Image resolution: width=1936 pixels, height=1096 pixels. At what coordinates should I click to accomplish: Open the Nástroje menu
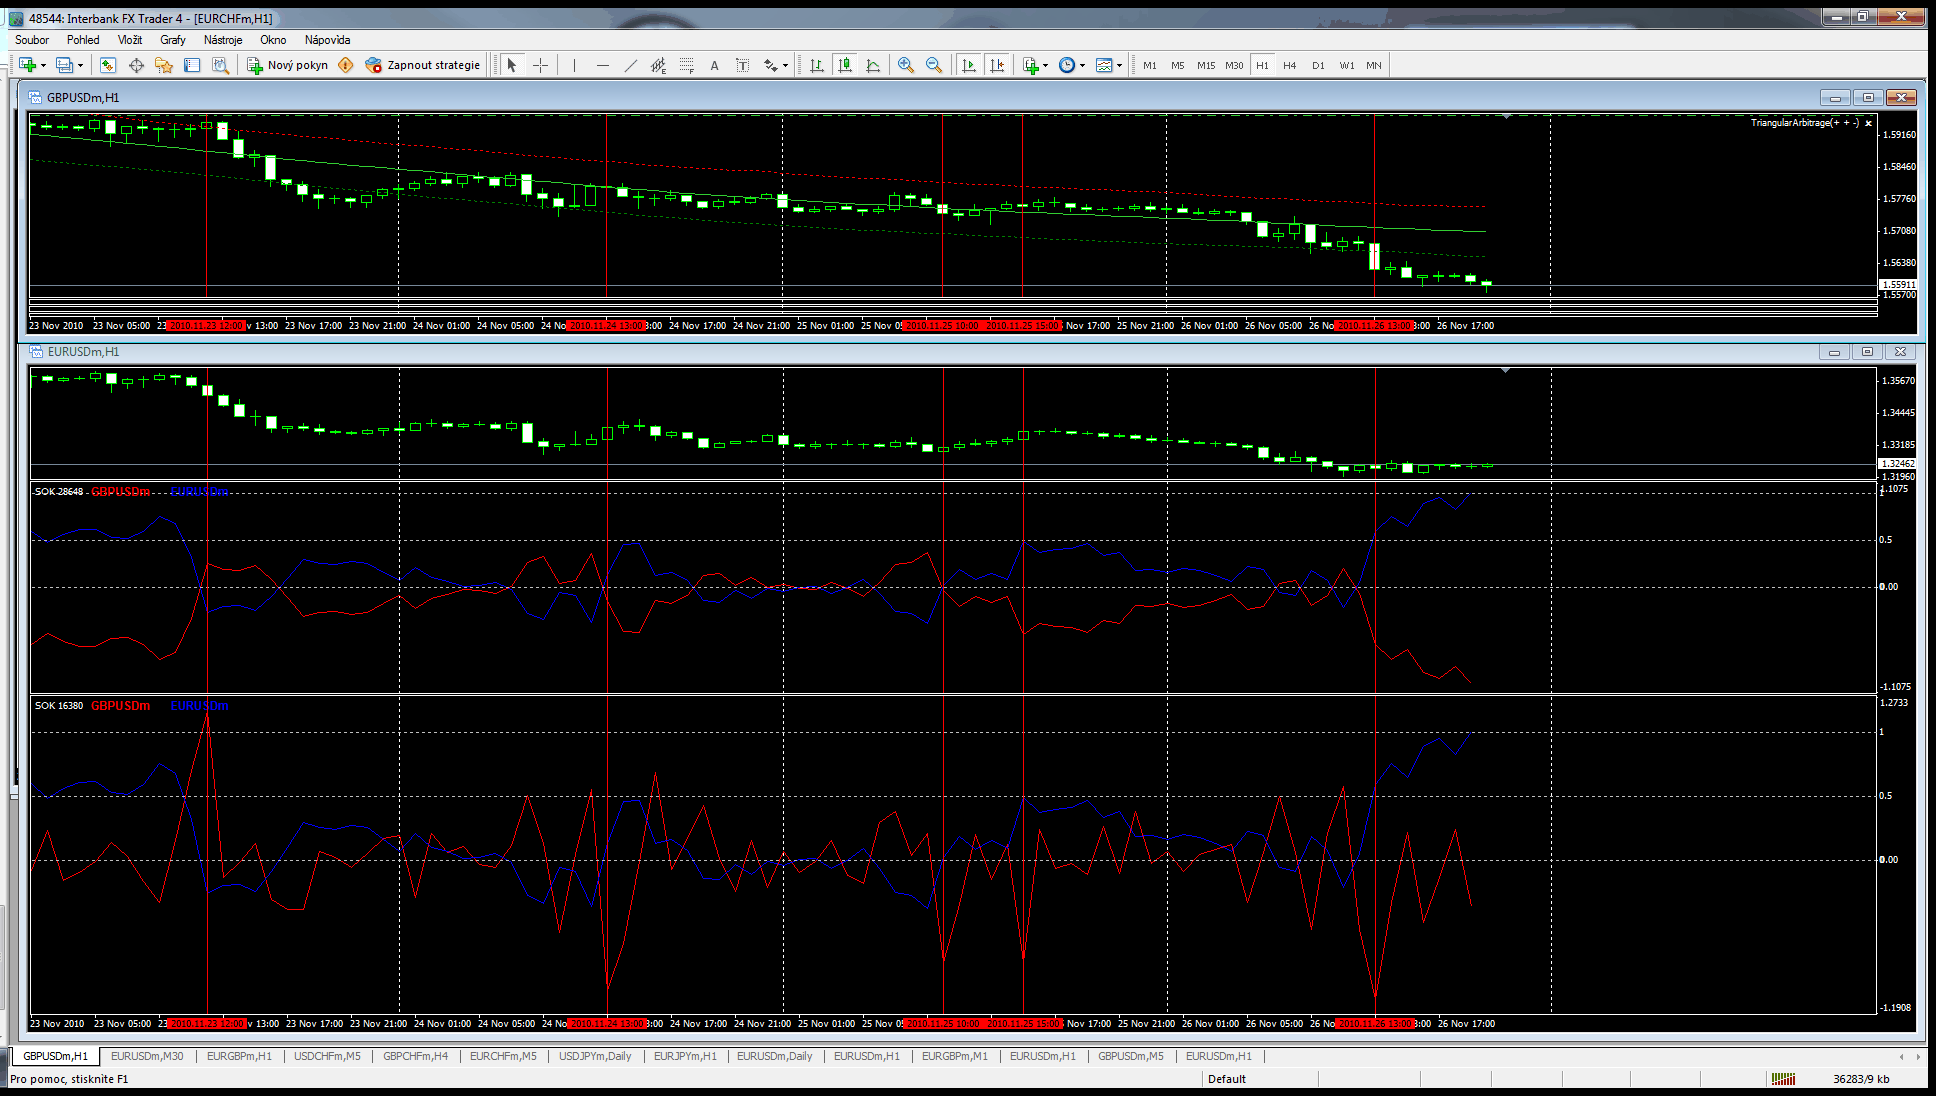tap(223, 40)
